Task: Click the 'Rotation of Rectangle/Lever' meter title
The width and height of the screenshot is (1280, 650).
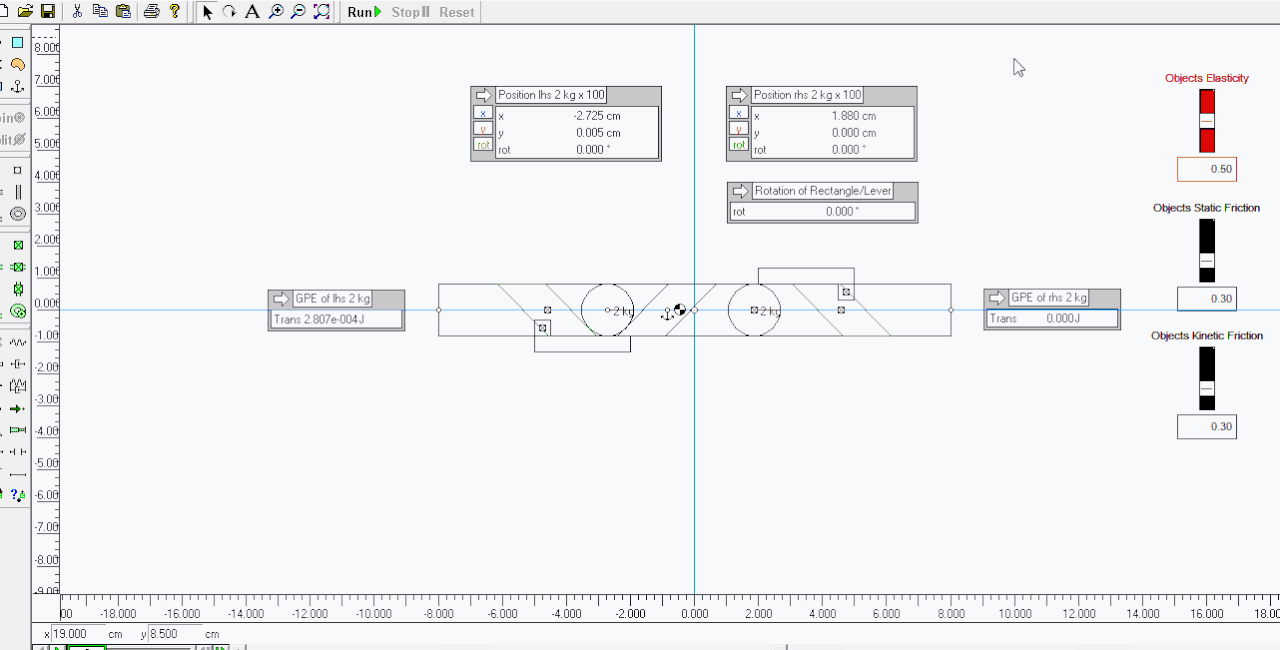Action: pos(822,191)
